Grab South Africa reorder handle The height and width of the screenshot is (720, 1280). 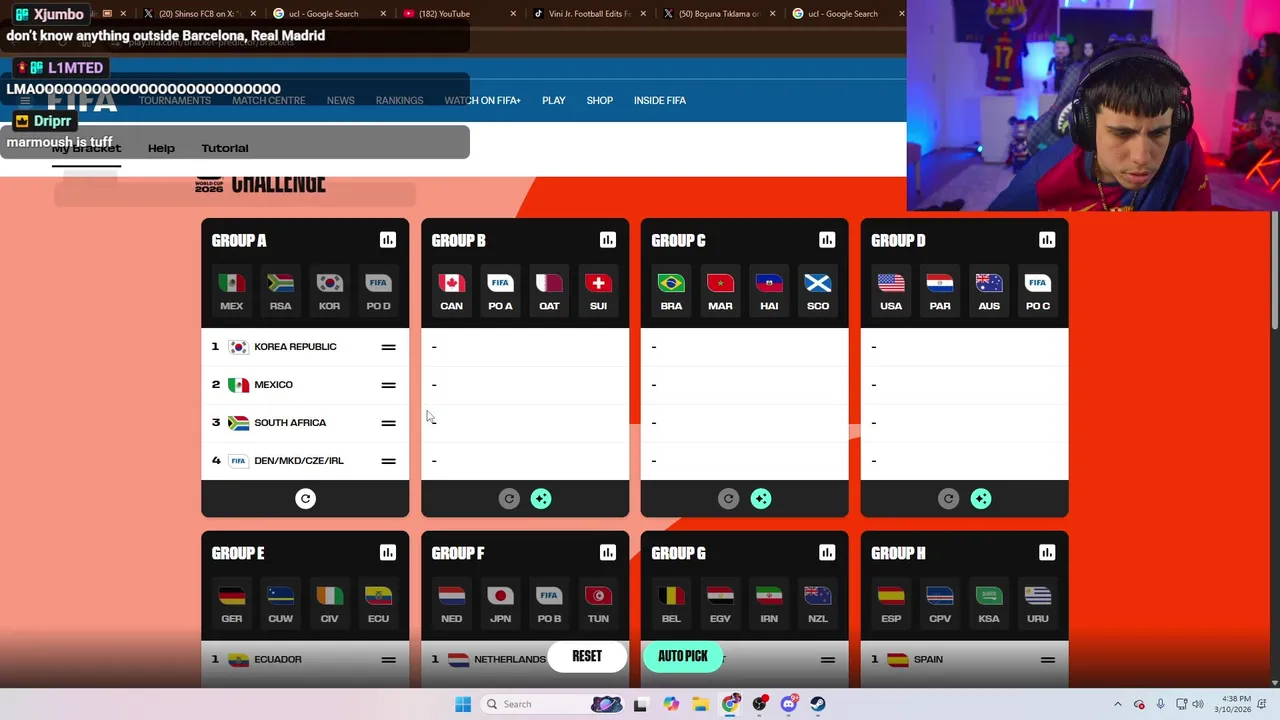tap(388, 423)
